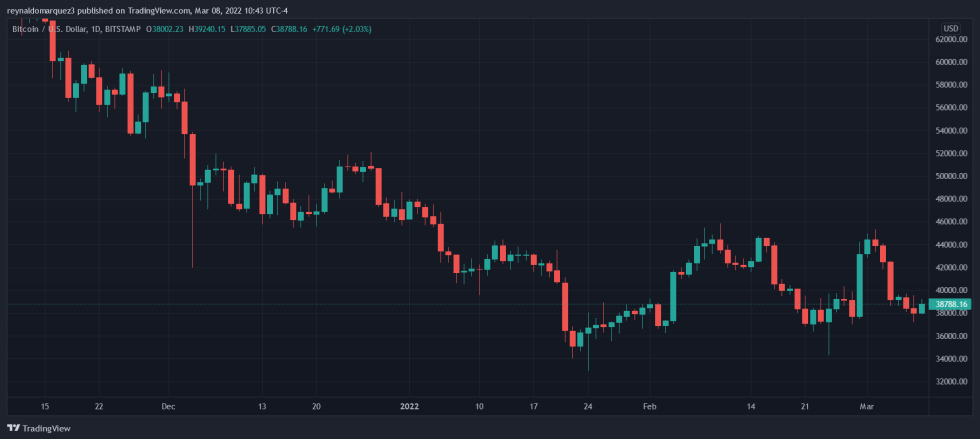Click the Dec label on time axis

[168, 406]
